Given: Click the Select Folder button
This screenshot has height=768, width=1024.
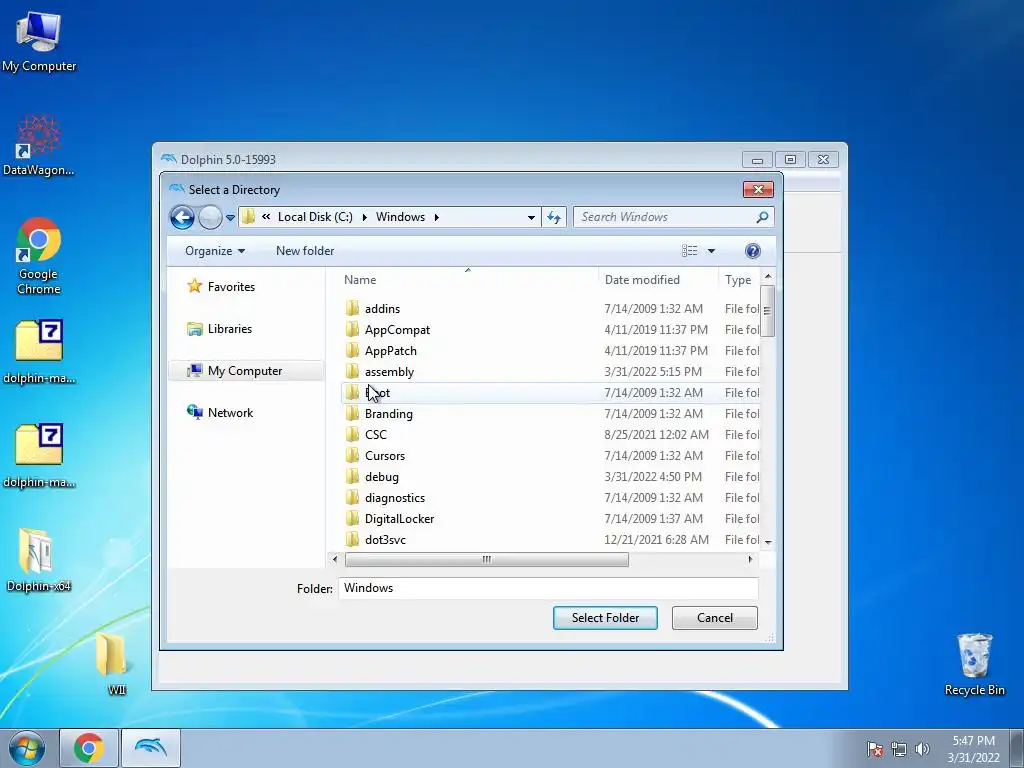Looking at the screenshot, I should (x=605, y=618).
